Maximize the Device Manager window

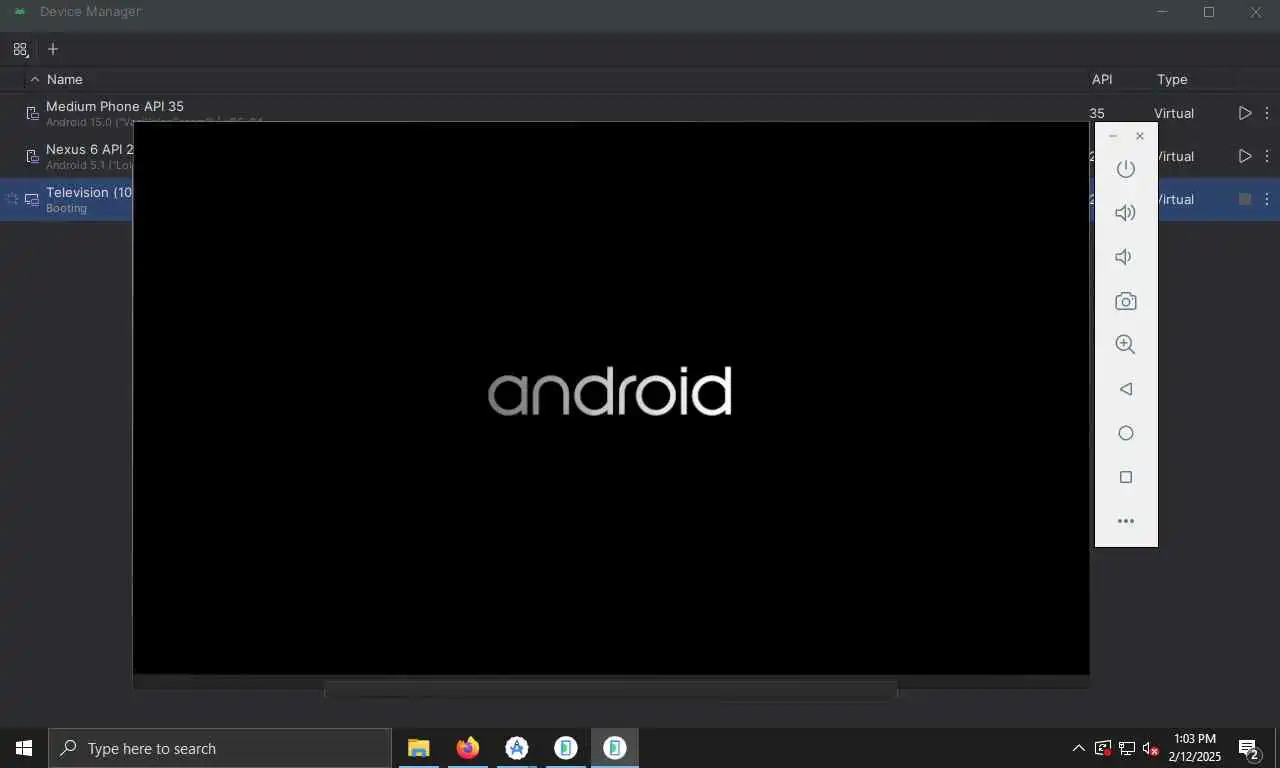point(1209,12)
